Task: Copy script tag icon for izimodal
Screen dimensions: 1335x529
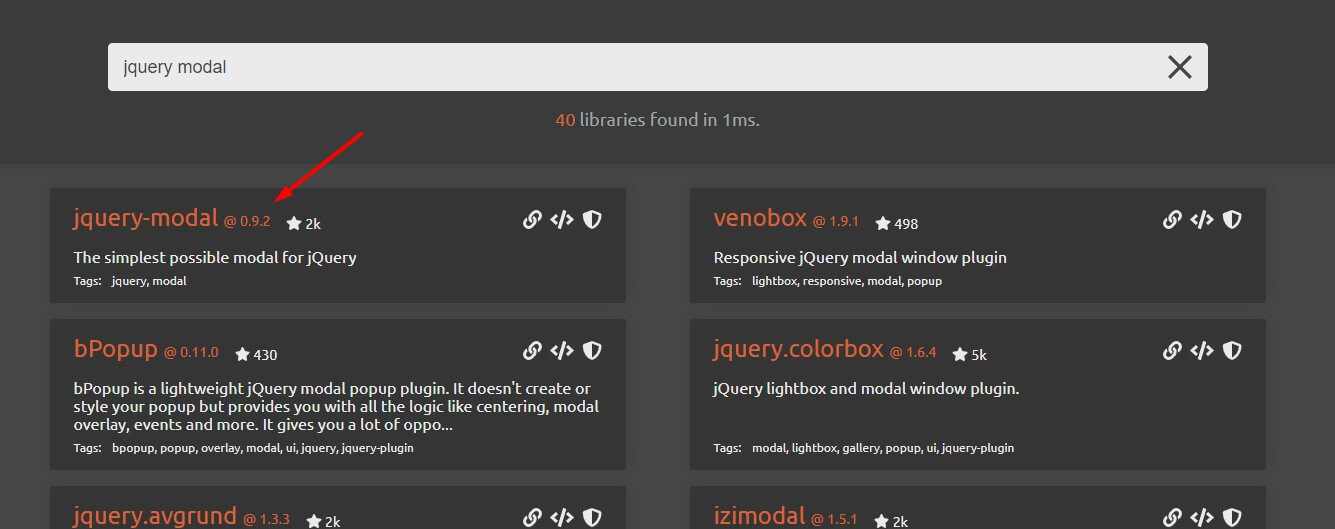Action: (x=1202, y=518)
